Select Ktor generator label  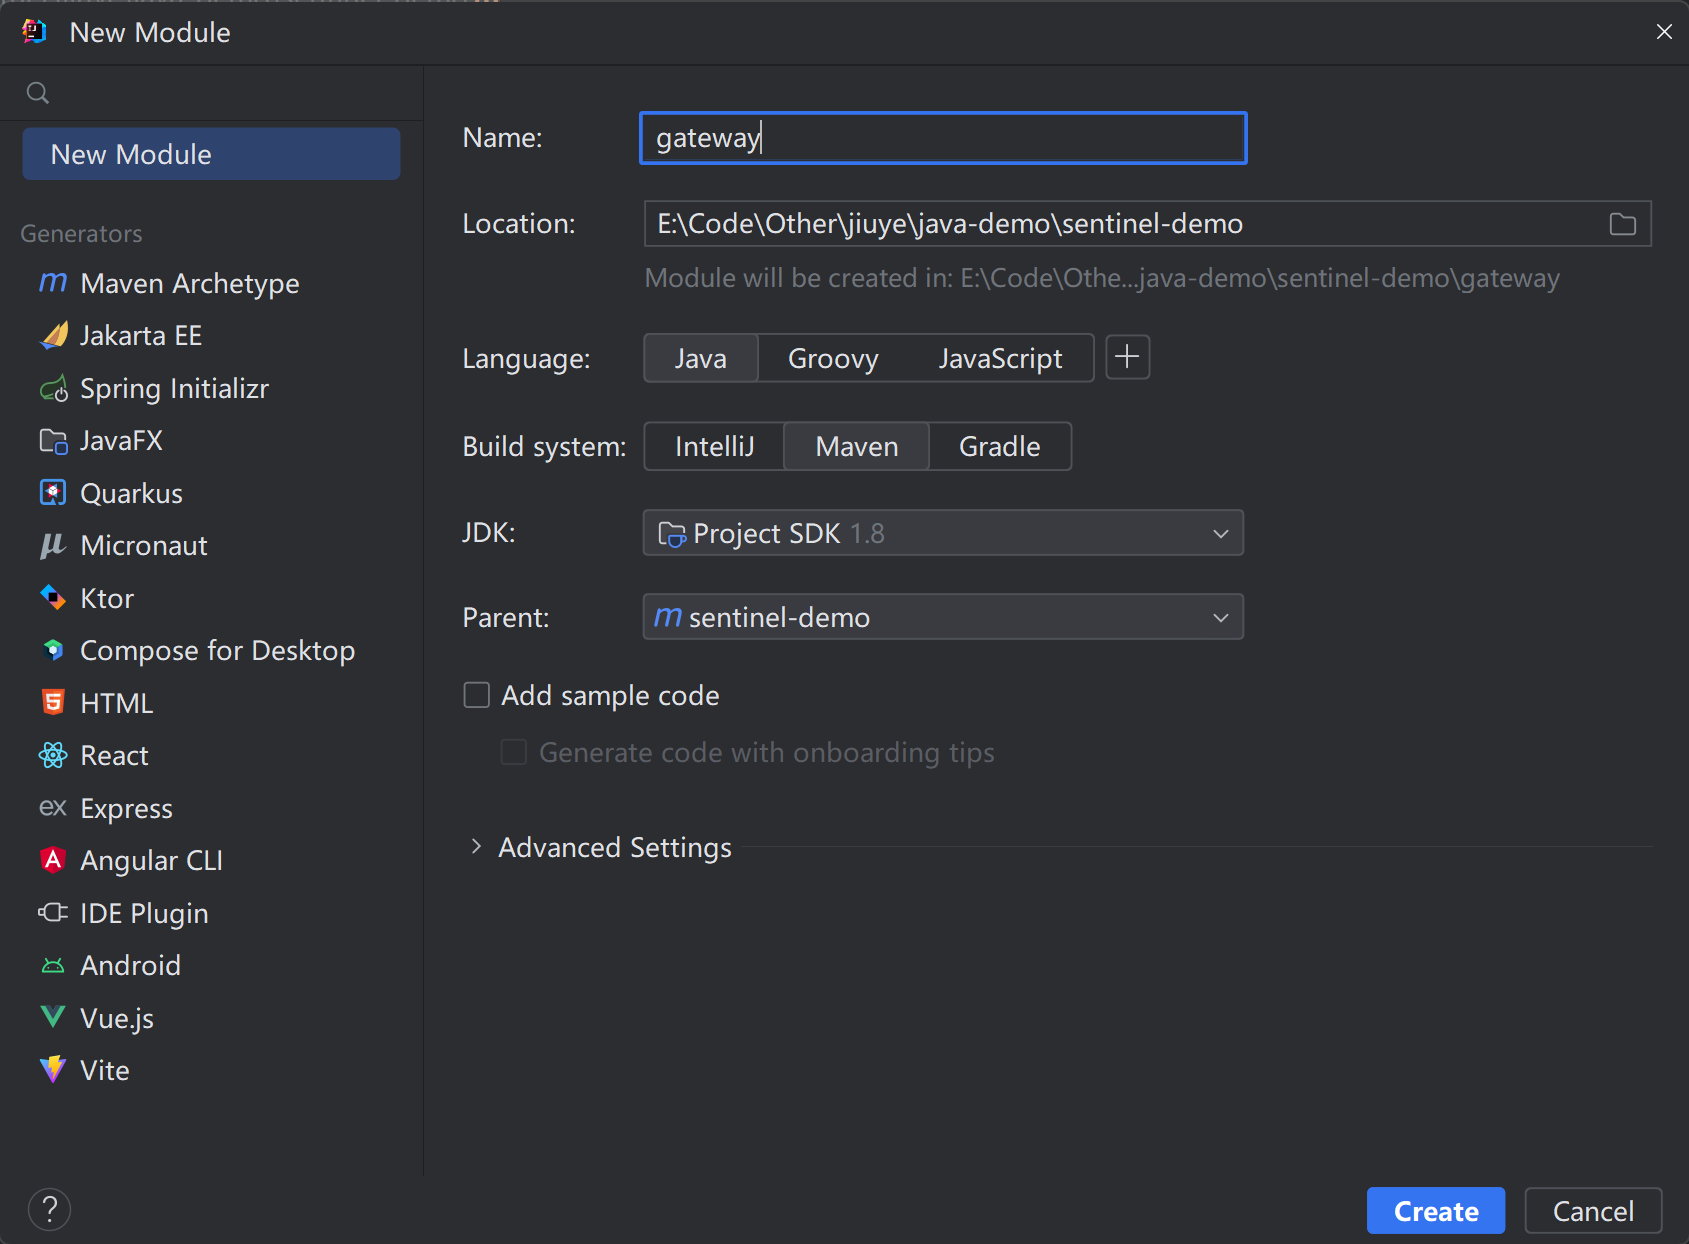click(107, 598)
